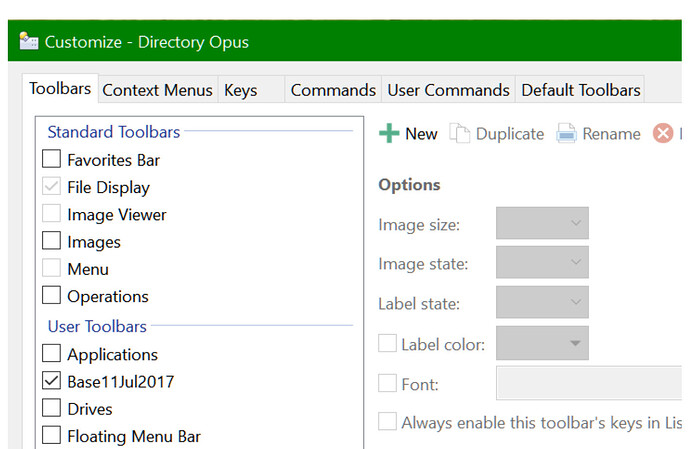Check Always enable this toolbar's keys

click(388, 421)
